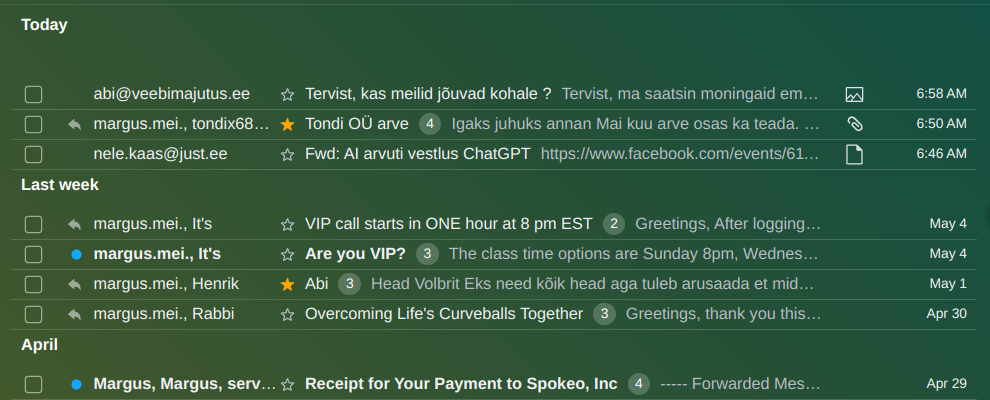The image size is (990, 400).
Task: Open the VIP call starts in ONE hour email
Action: click(x=448, y=224)
